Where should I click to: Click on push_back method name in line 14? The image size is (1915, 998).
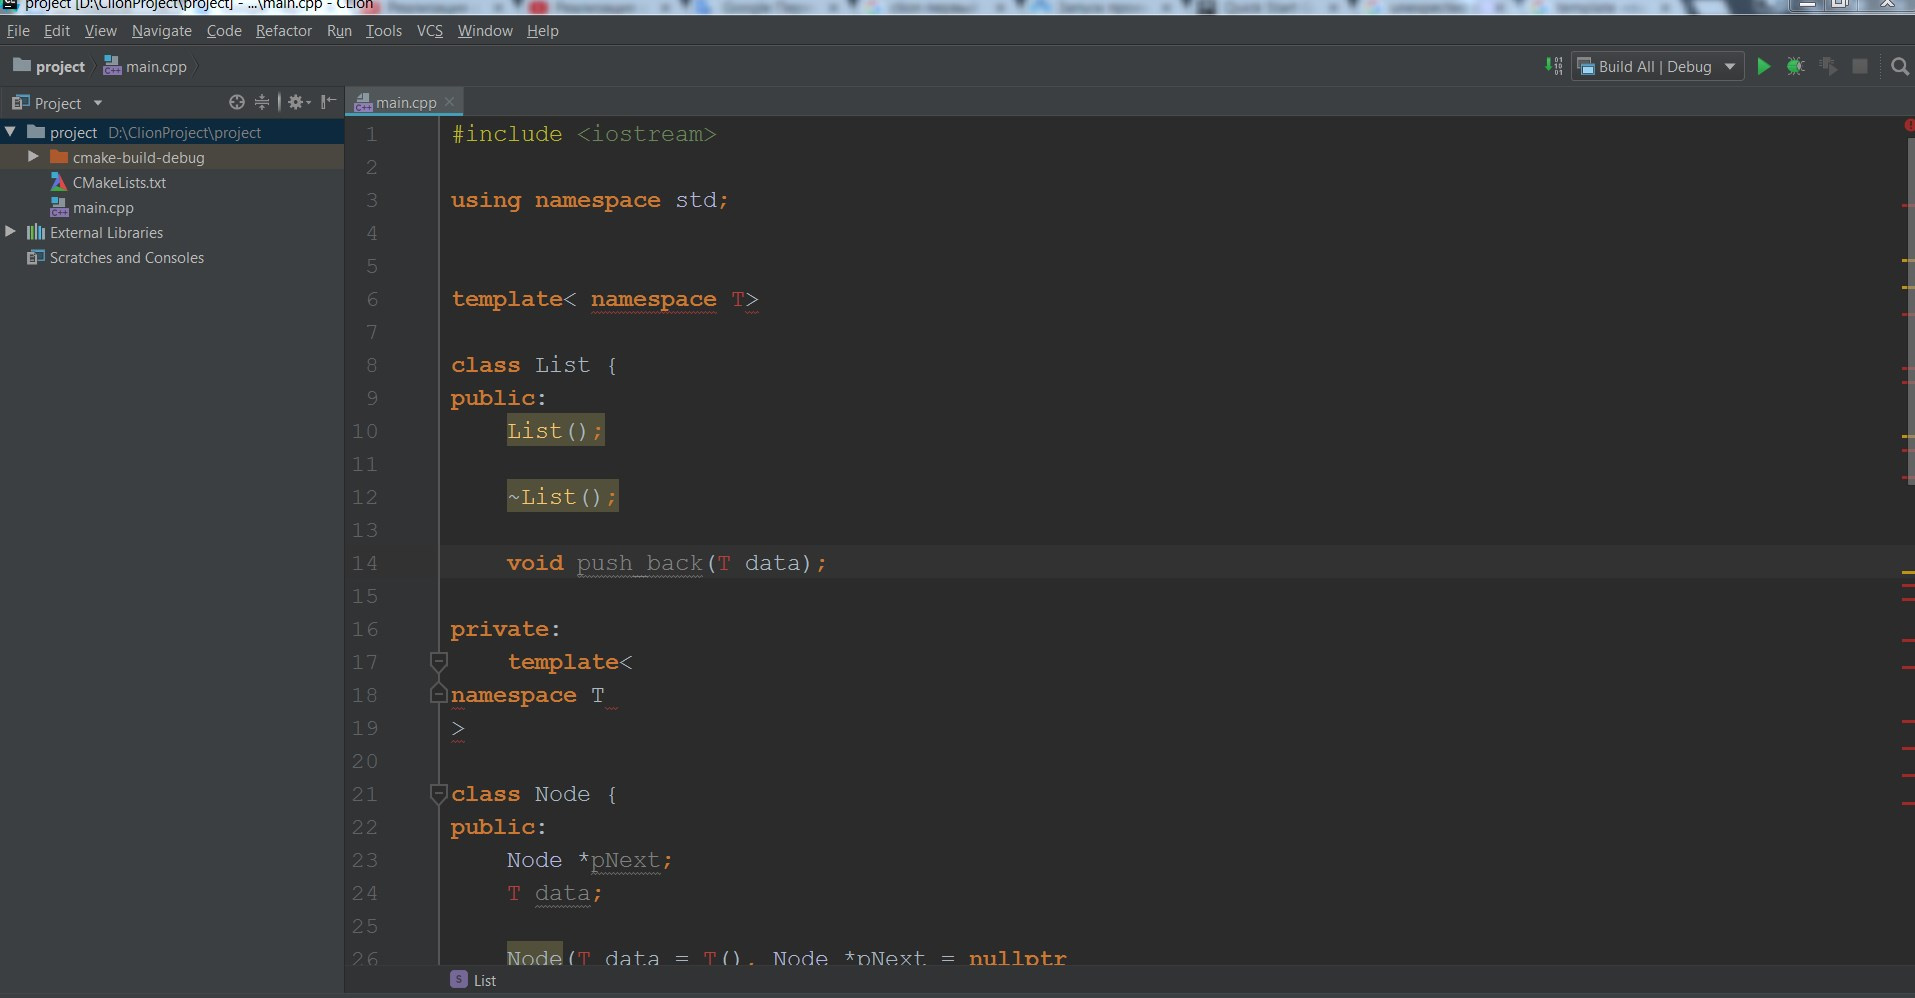click(640, 563)
